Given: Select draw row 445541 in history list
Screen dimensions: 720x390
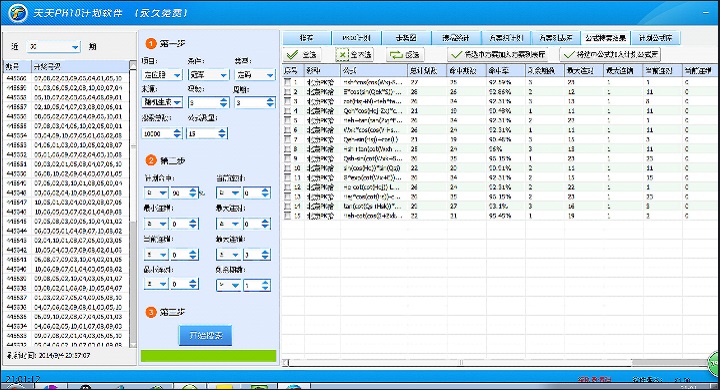Looking at the screenshot, I should click(x=66, y=260).
